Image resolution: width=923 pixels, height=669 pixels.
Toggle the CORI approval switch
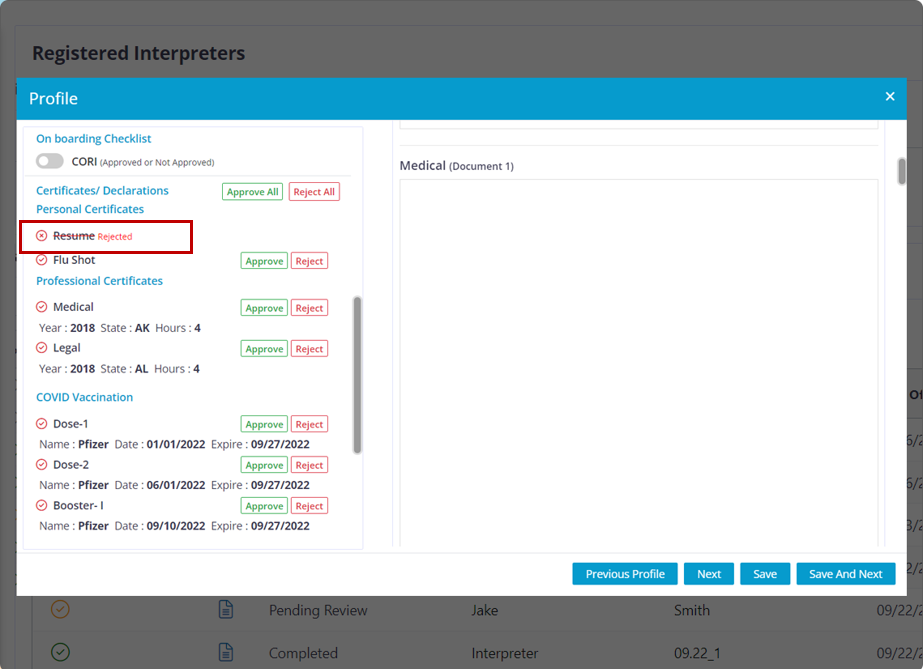[50, 161]
